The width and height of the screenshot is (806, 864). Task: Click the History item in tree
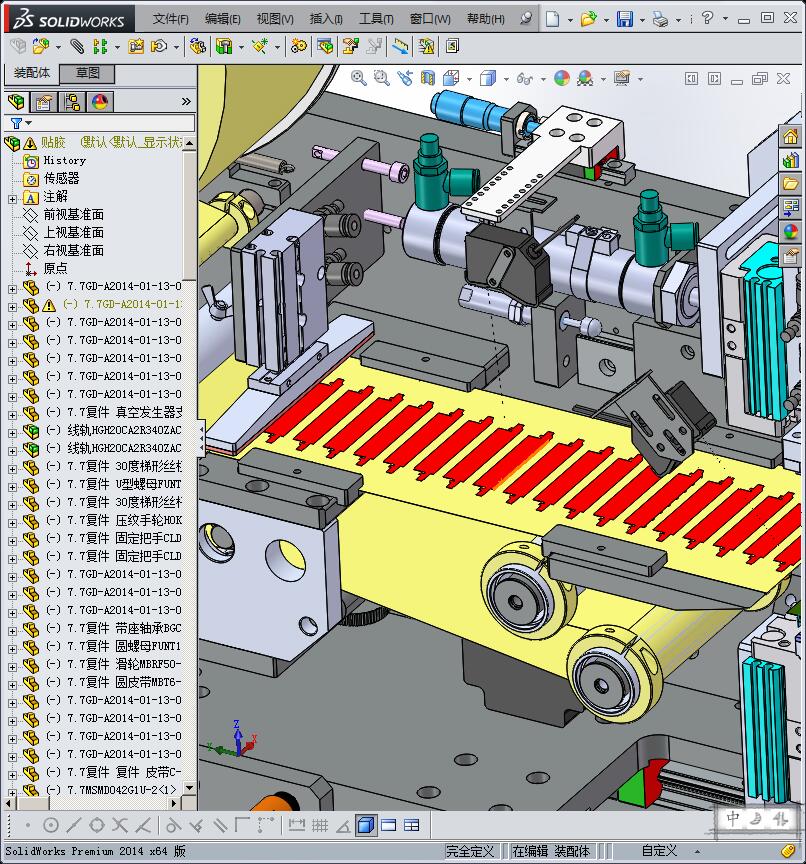[64, 160]
